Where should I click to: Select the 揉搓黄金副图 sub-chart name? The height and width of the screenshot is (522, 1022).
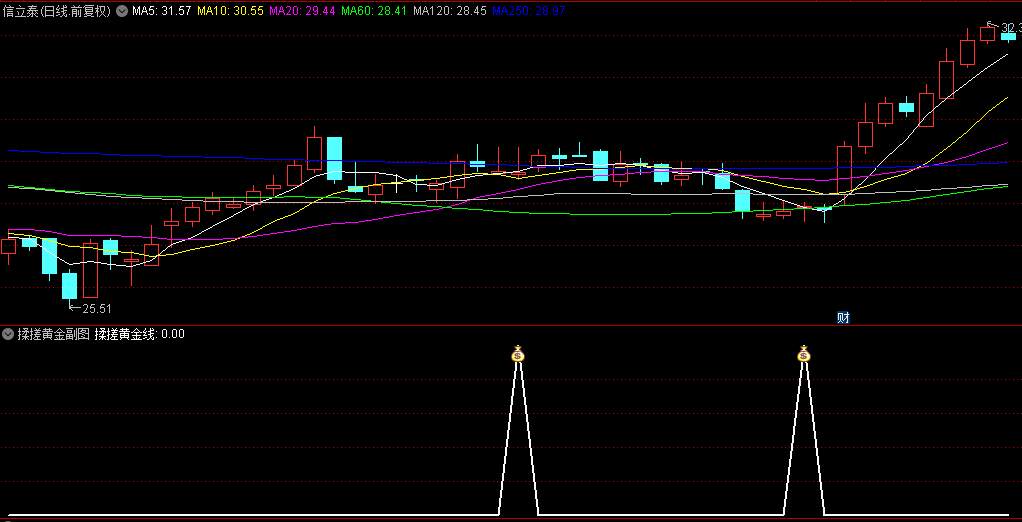click(x=53, y=334)
